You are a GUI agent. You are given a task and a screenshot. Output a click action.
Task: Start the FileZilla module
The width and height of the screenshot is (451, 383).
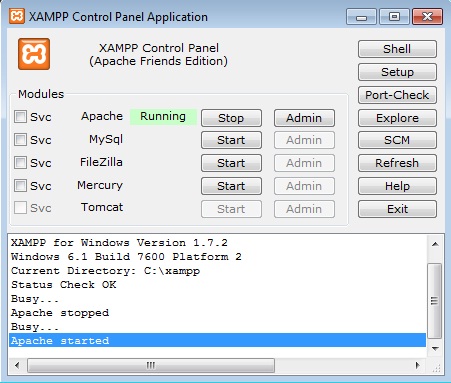tap(231, 163)
